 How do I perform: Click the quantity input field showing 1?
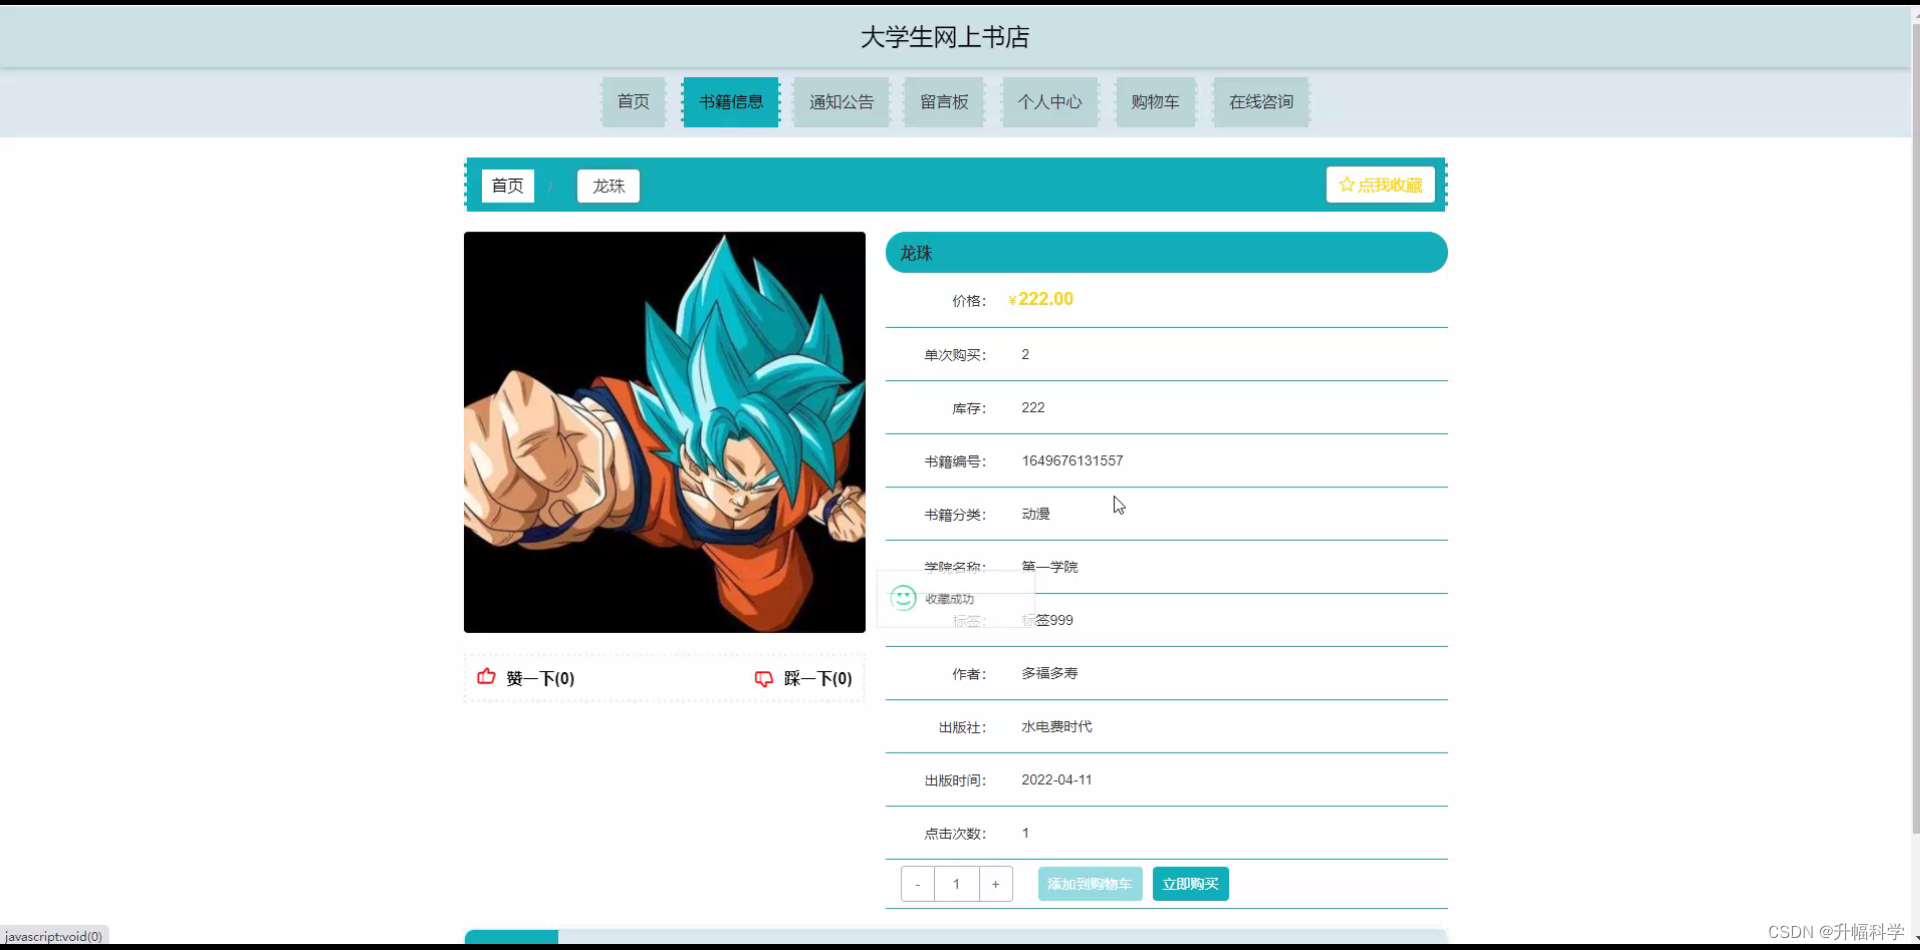(956, 883)
